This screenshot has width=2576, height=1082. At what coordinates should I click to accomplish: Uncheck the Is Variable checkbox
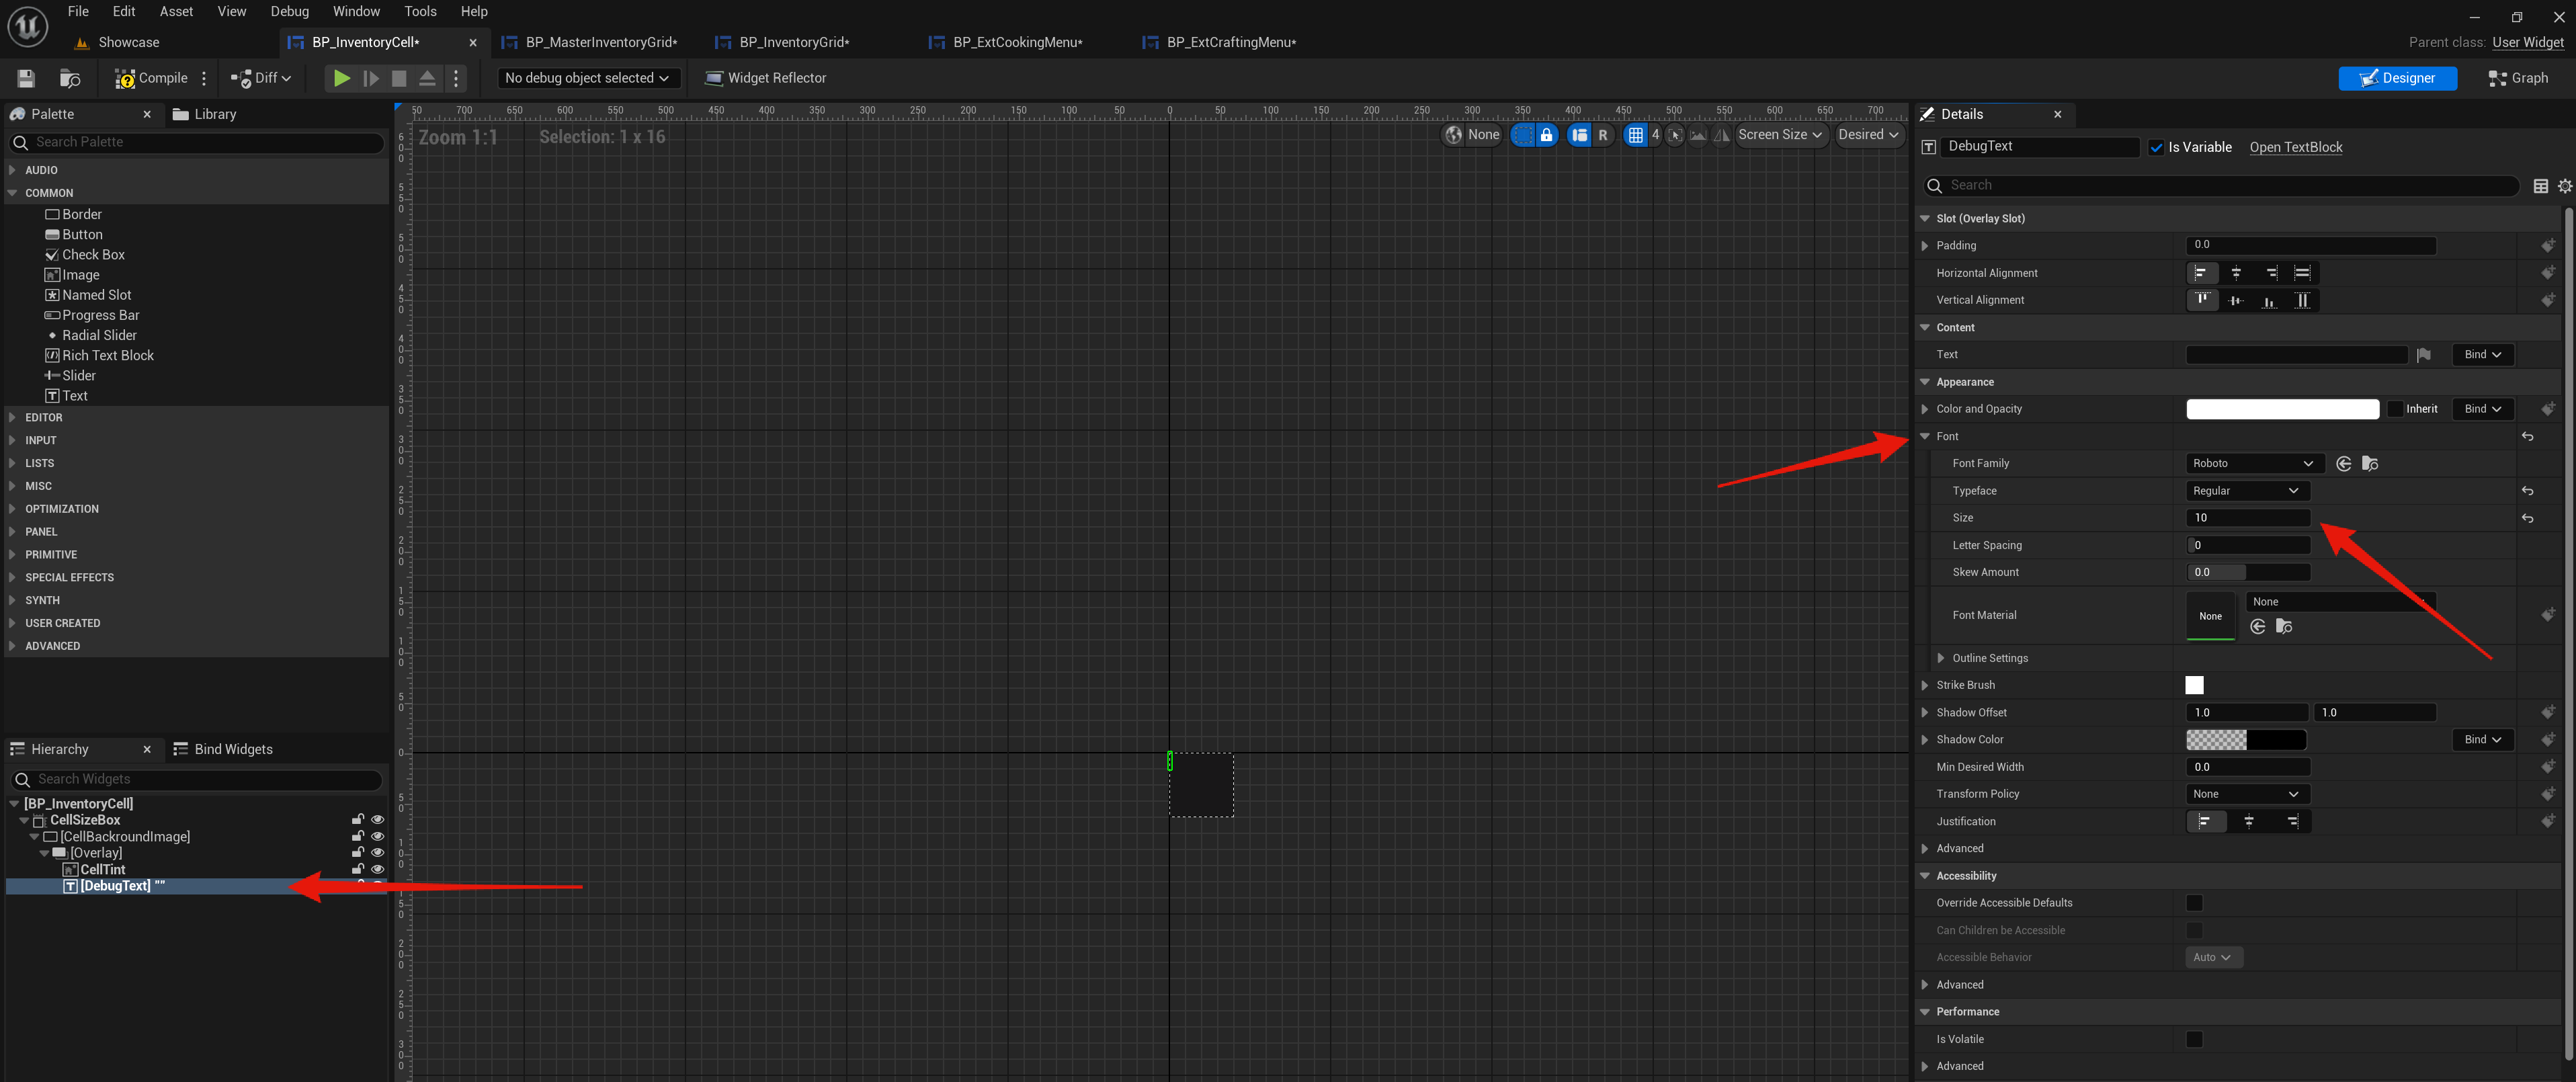(2156, 147)
